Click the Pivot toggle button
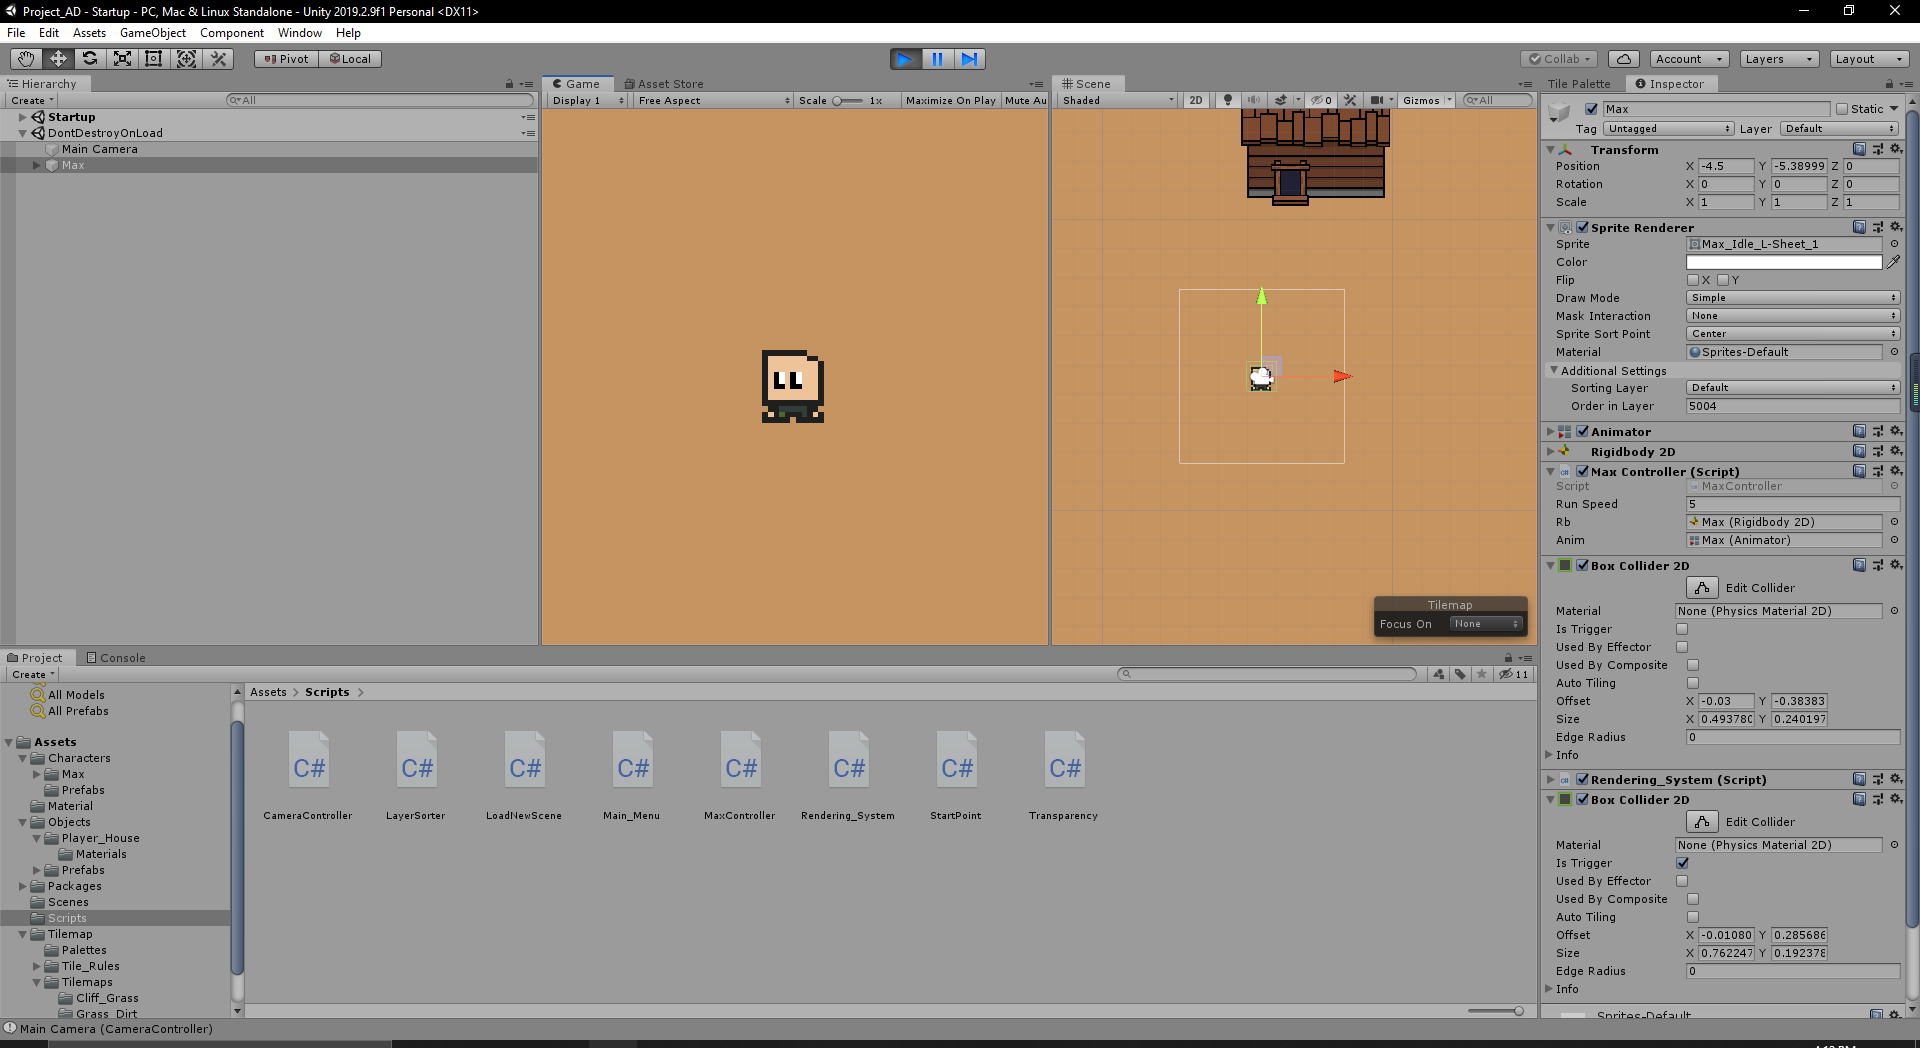Screen dimensions: 1920x1048 pyautogui.click(x=286, y=59)
